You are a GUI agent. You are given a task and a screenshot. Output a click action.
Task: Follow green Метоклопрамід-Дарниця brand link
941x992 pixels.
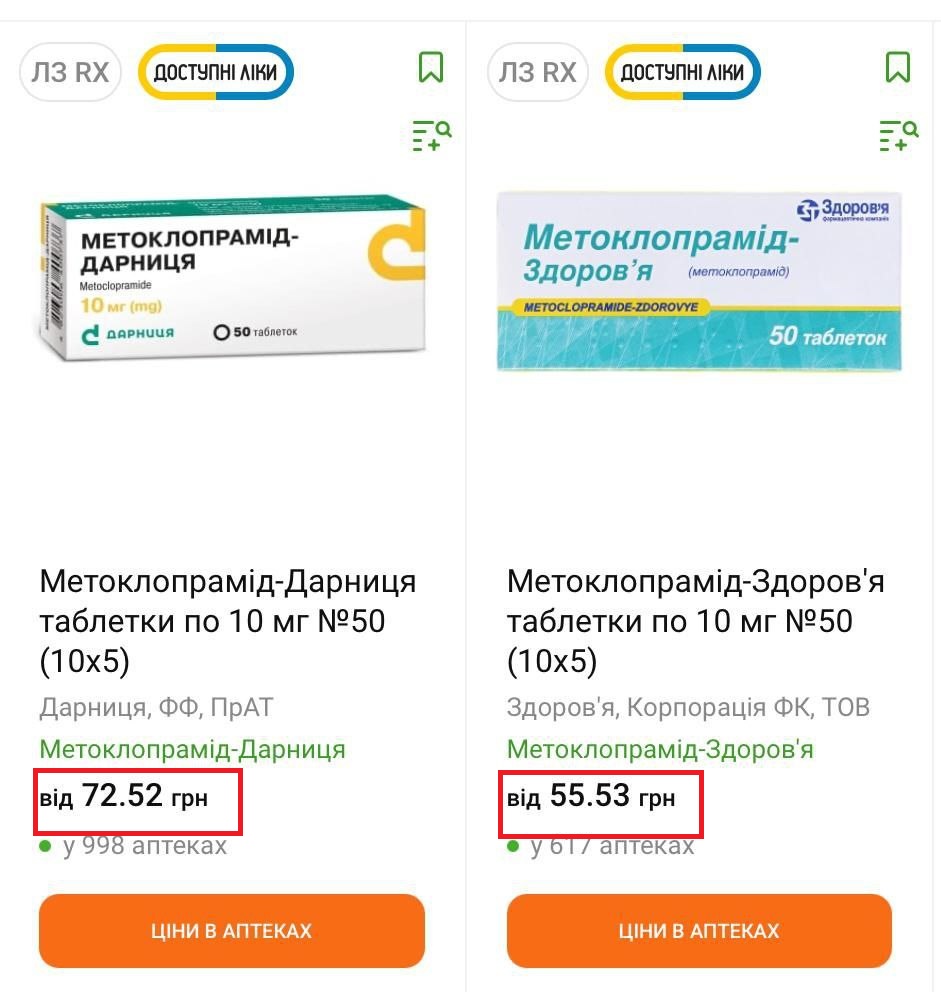pos(193,749)
